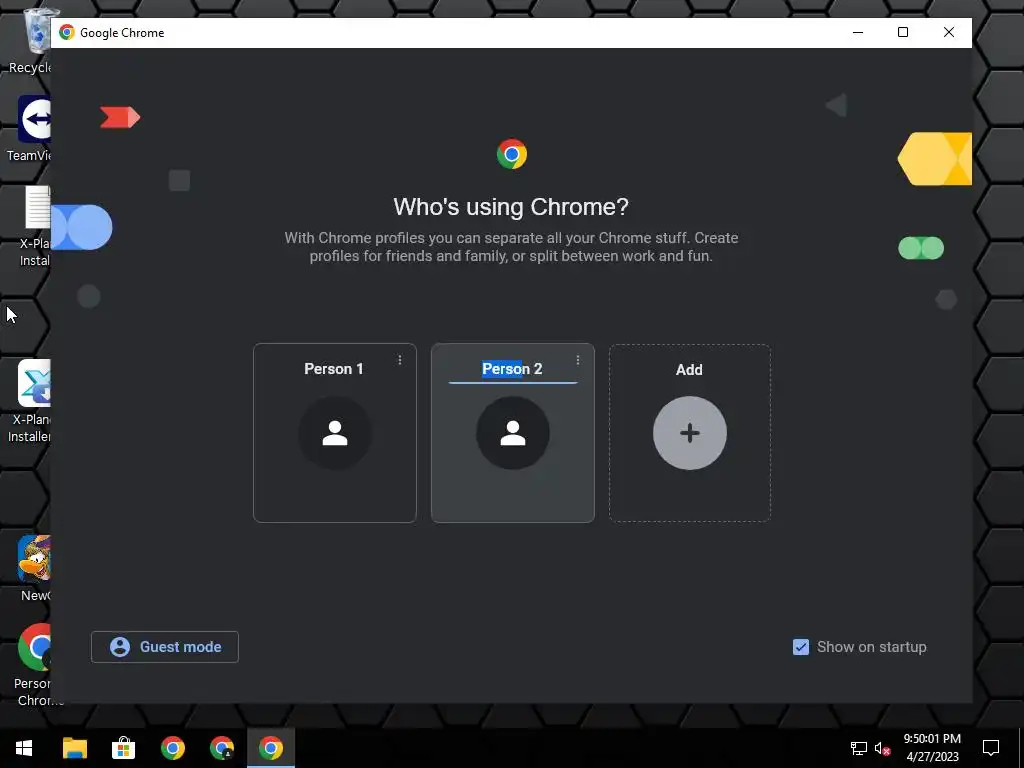Select the Person Chrome desktop shortcut
This screenshot has height=768, width=1024.
[34, 665]
